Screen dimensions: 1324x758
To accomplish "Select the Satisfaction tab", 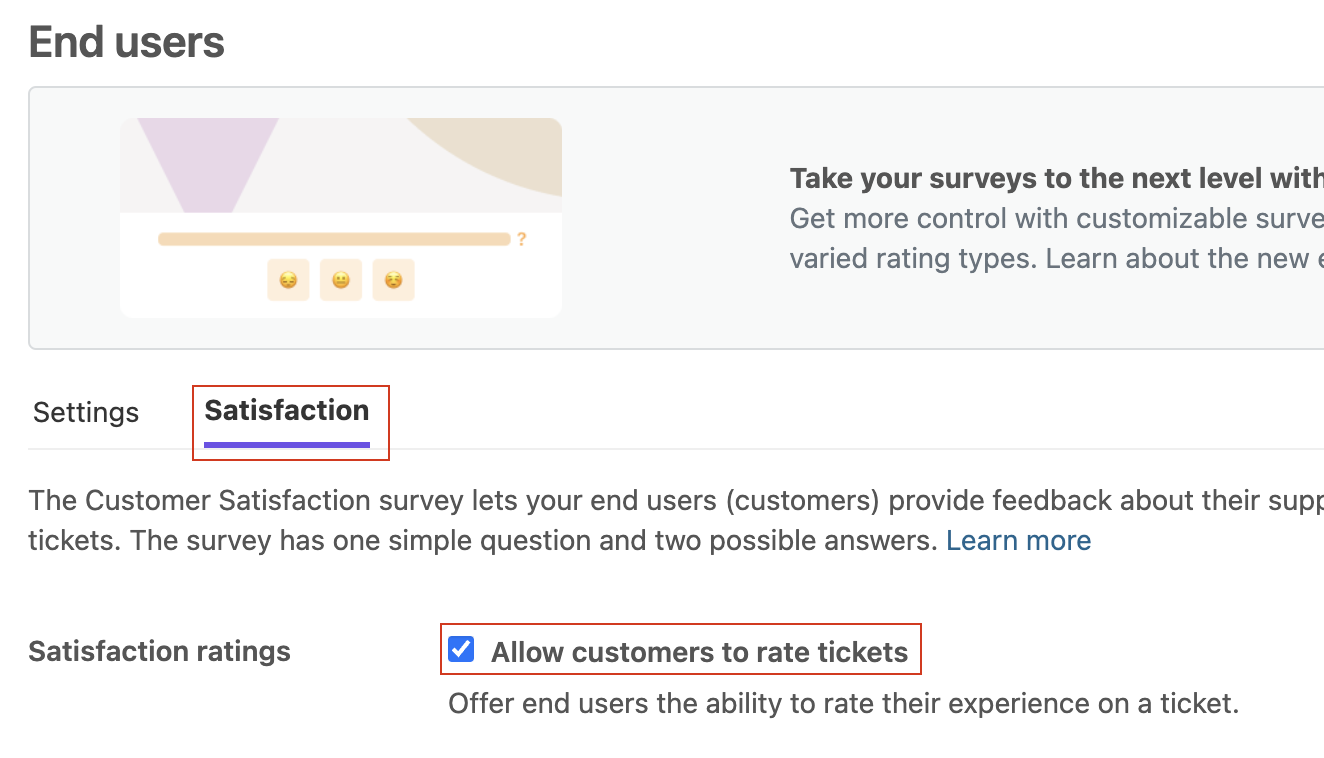I will (x=287, y=410).
